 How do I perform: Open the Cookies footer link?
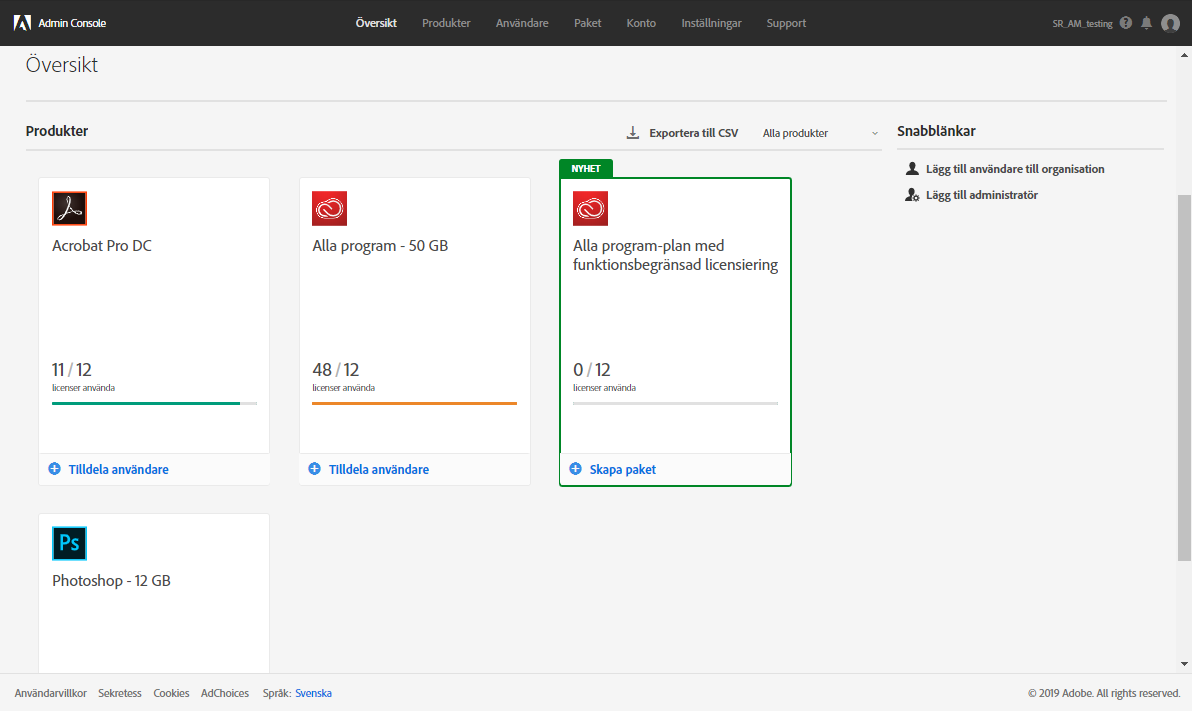[x=171, y=692]
